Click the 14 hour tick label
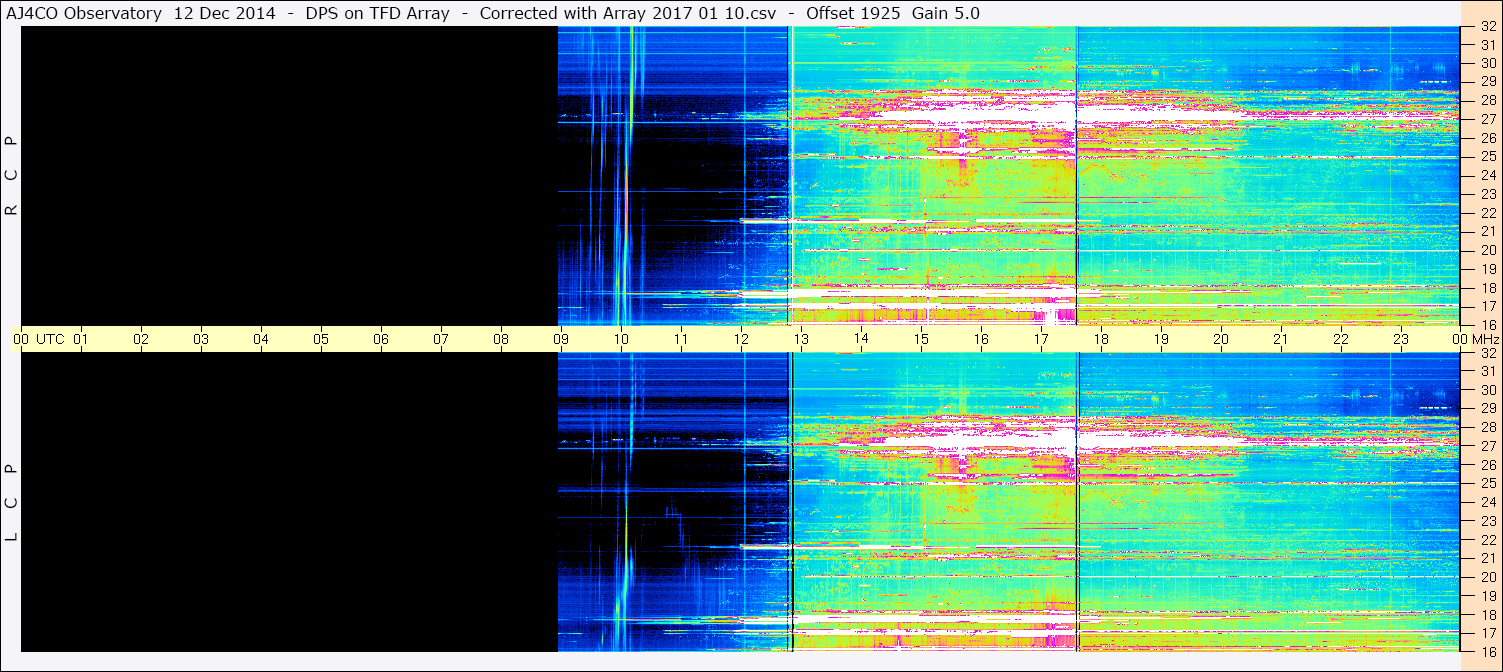 pyautogui.click(x=861, y=339)
